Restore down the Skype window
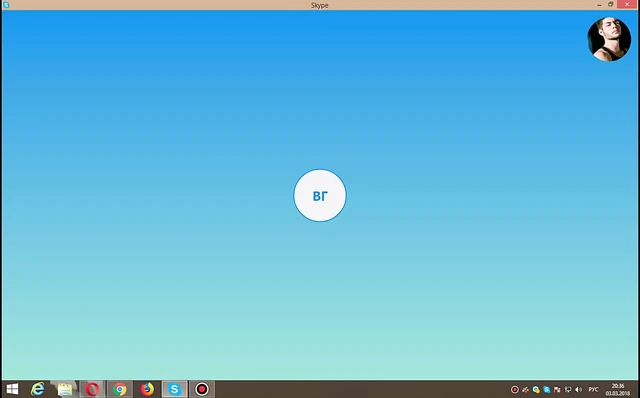 (x=611, y=4)
